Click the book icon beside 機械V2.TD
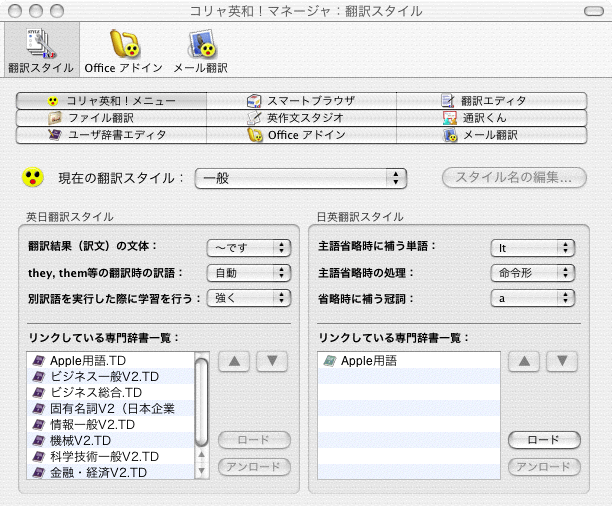The height and width of the screenshot is (506, 612). point(38,440)
